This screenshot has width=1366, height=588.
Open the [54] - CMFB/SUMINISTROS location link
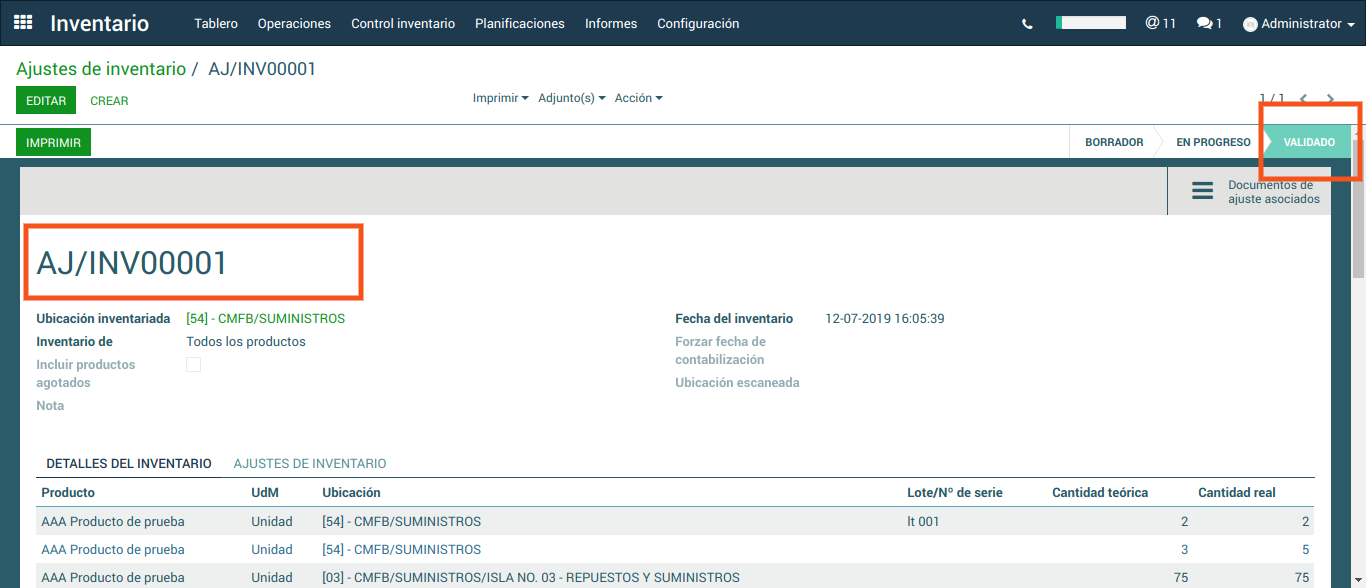(265, 319)
